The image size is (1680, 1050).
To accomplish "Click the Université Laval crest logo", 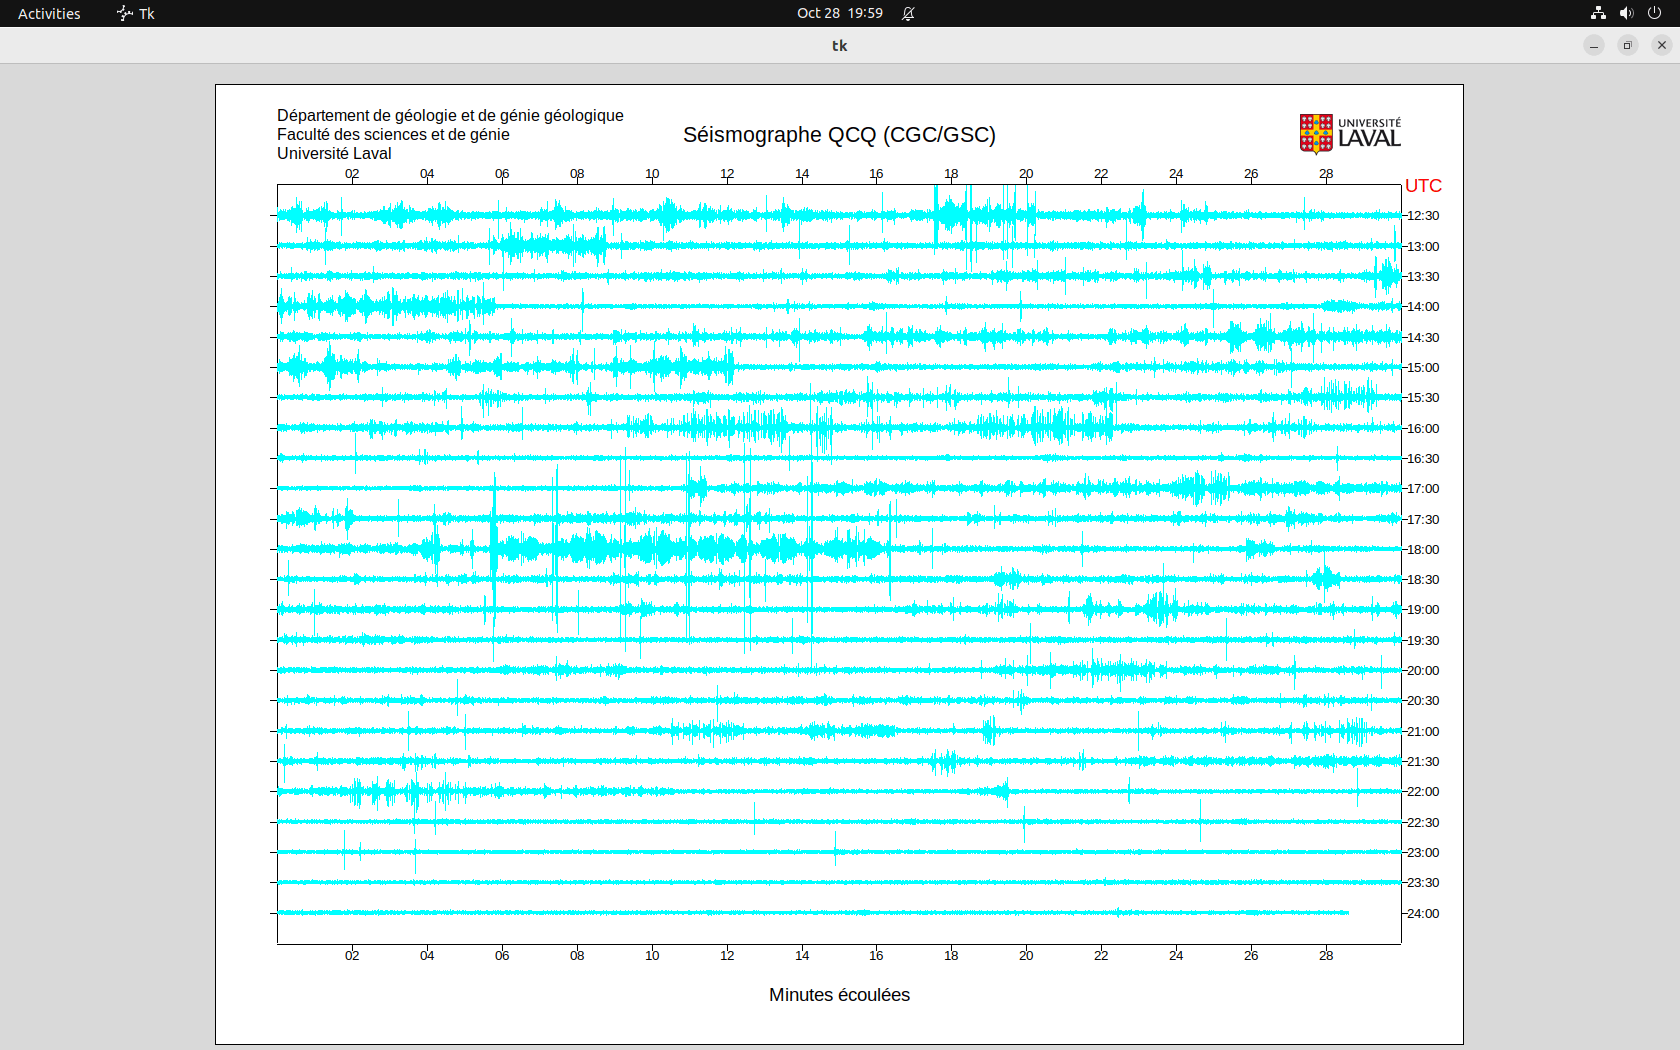I will 1350,134.
